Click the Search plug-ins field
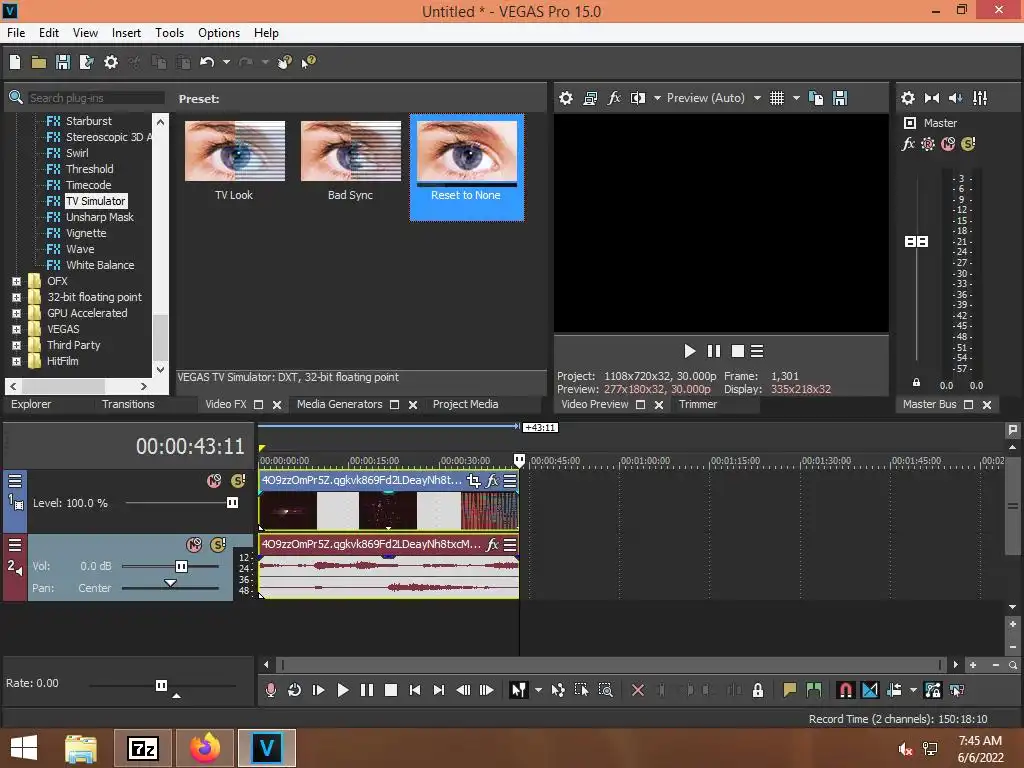 point(95,98)
